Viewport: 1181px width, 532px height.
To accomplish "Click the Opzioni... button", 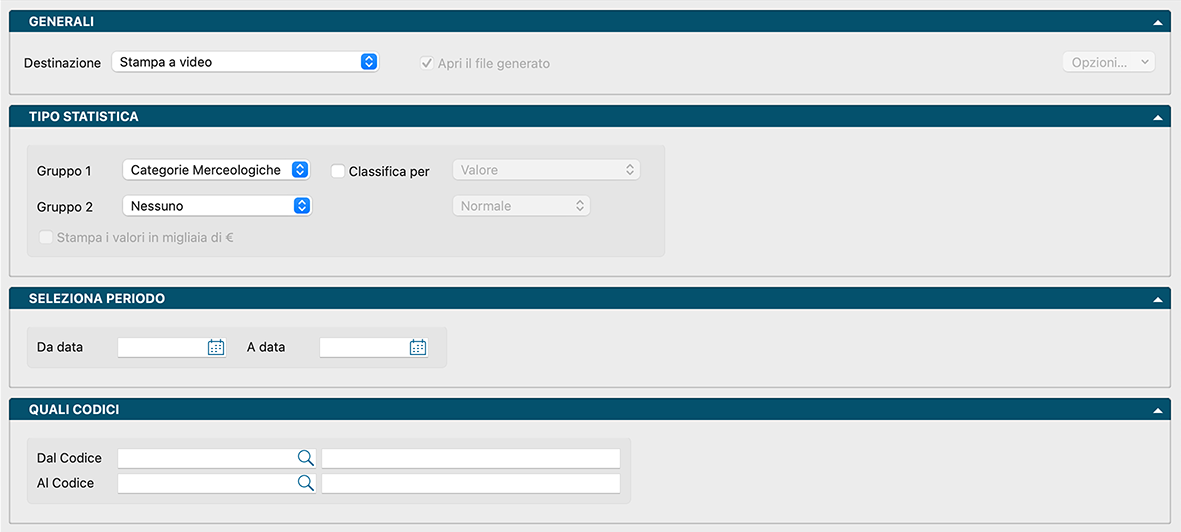I will tap(1108, 62).
